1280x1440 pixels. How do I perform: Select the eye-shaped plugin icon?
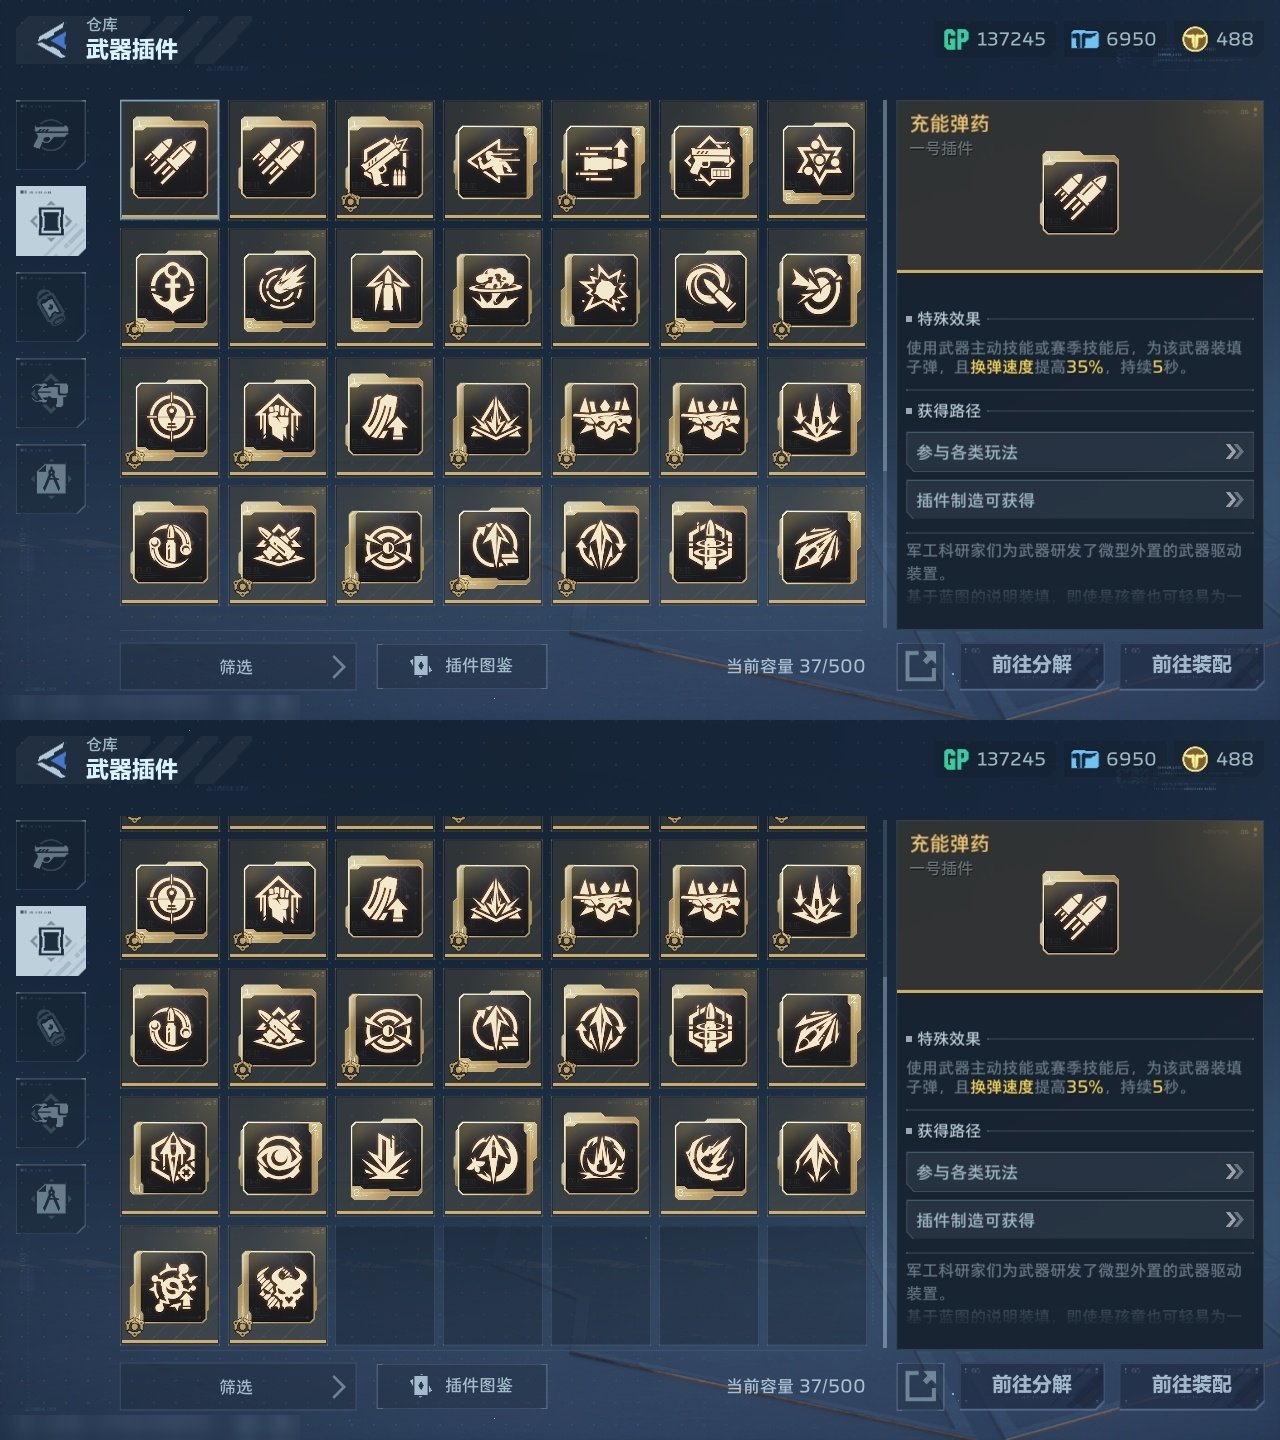click(278, 1156)
